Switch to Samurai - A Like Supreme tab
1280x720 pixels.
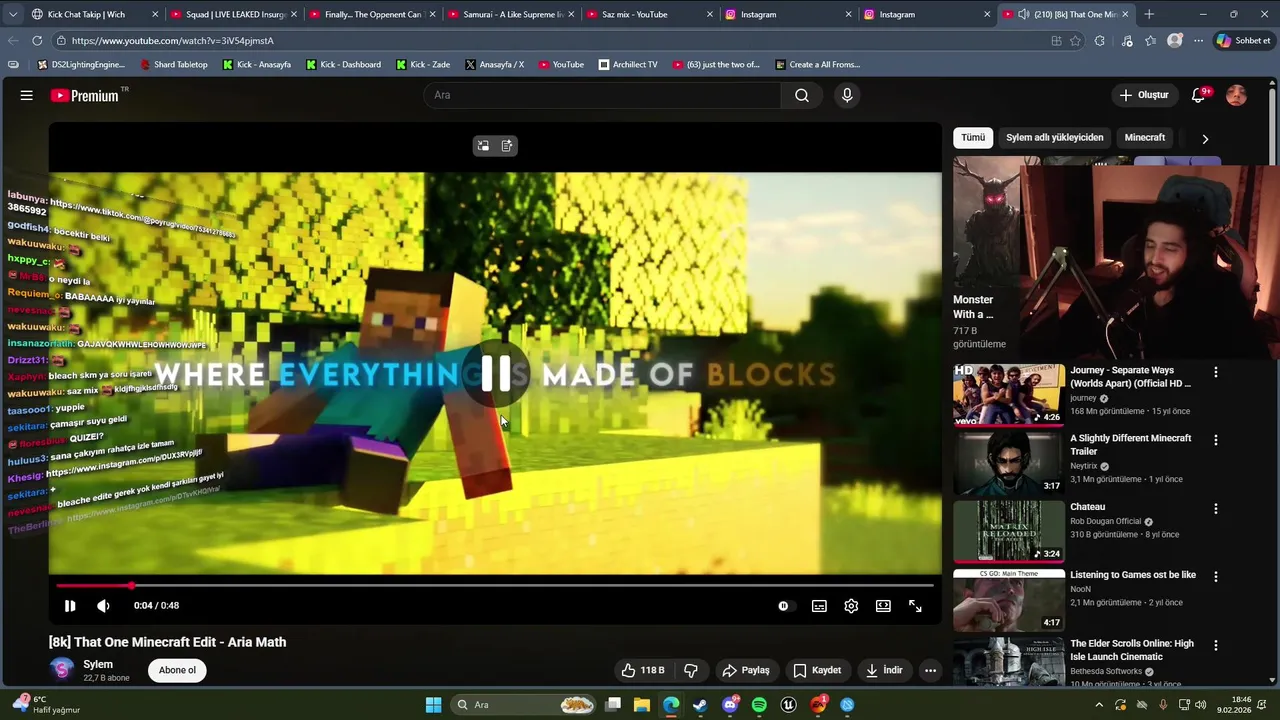(x=513, y=14)
